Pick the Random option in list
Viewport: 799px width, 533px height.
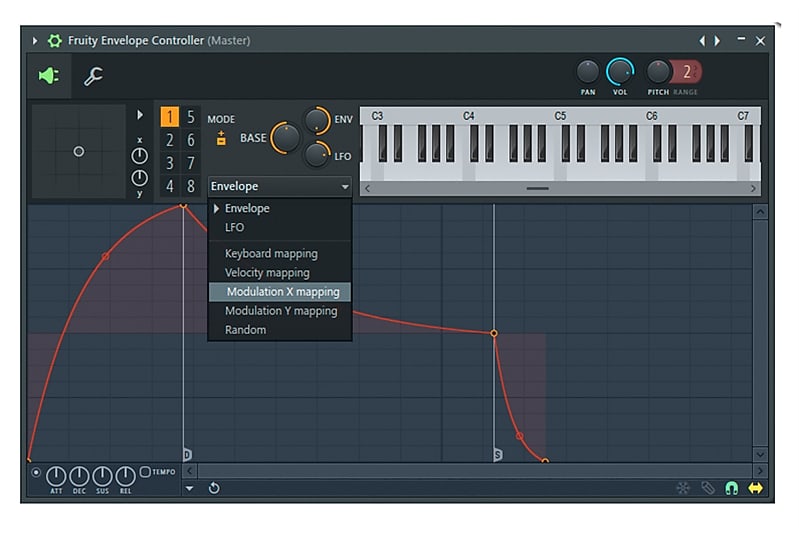point(245,330)
